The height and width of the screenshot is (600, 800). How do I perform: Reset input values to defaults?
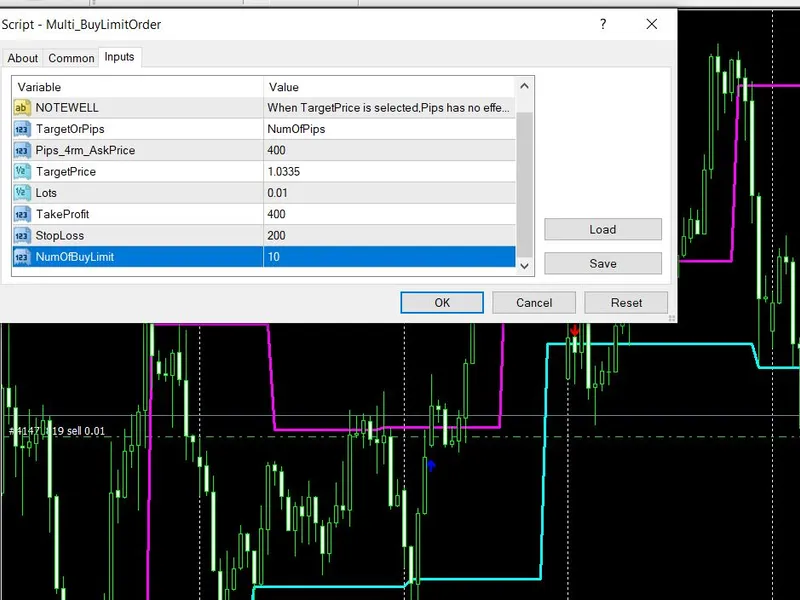(x=626, y=303)
